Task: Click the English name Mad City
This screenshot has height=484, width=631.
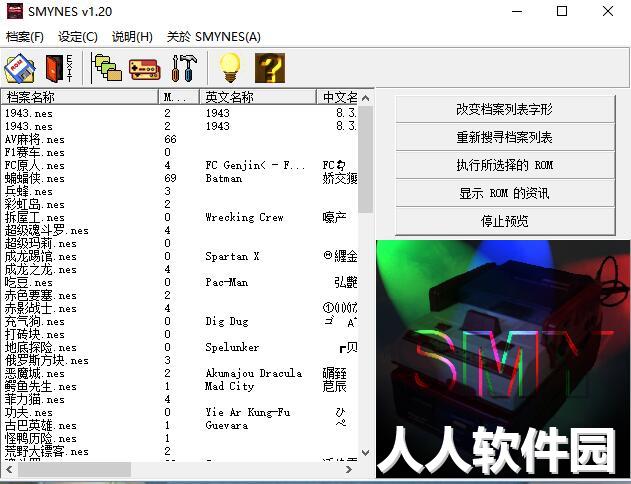Action: coord(229,386)
